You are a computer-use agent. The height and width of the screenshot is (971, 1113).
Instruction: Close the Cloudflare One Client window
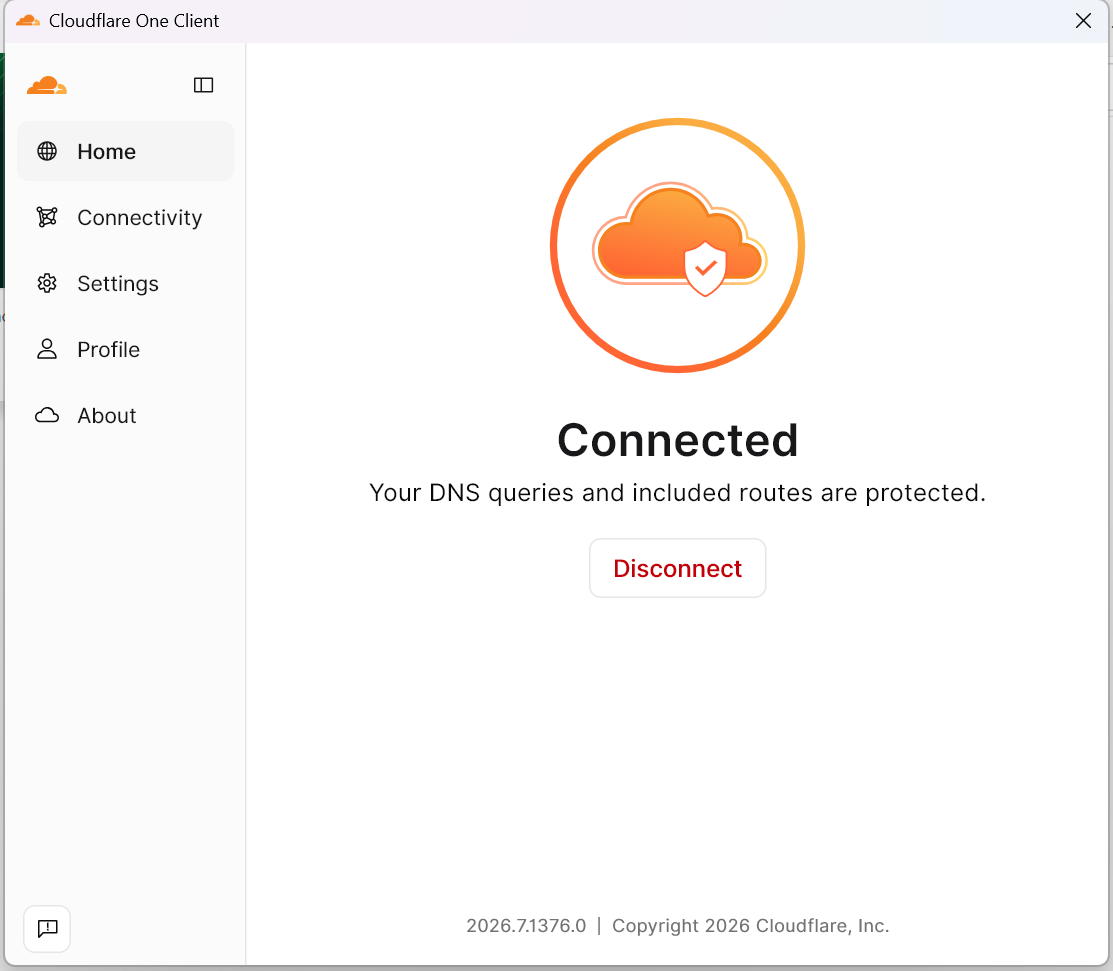(1083, 21)
